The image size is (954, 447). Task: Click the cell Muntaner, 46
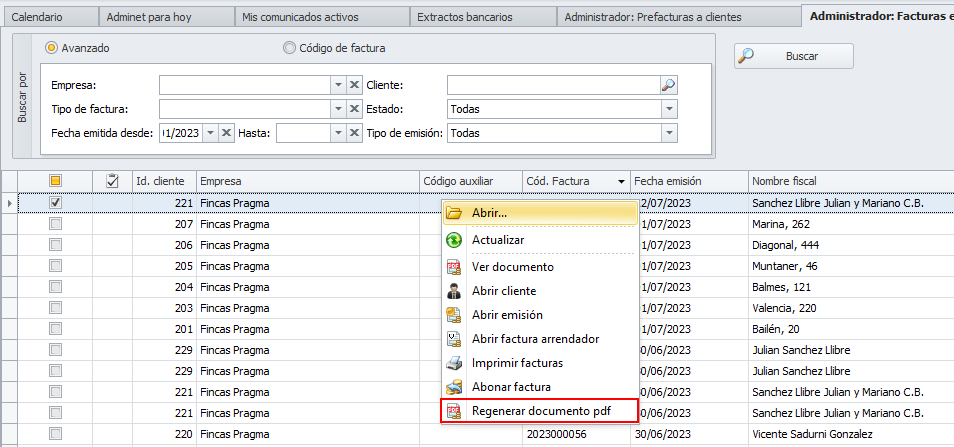(x=785, y=266)
